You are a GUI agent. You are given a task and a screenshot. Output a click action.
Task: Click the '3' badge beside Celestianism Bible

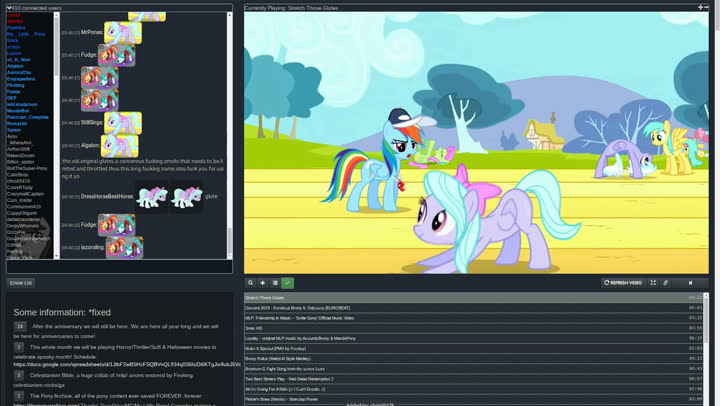pos(19,375)
